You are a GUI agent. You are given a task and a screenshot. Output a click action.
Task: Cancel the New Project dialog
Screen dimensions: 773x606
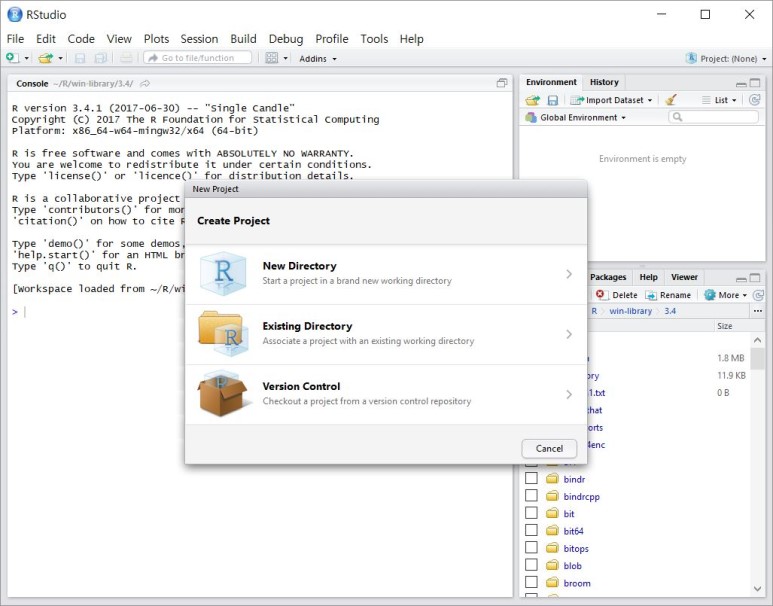pyautogui.click(x=549, y=448)
